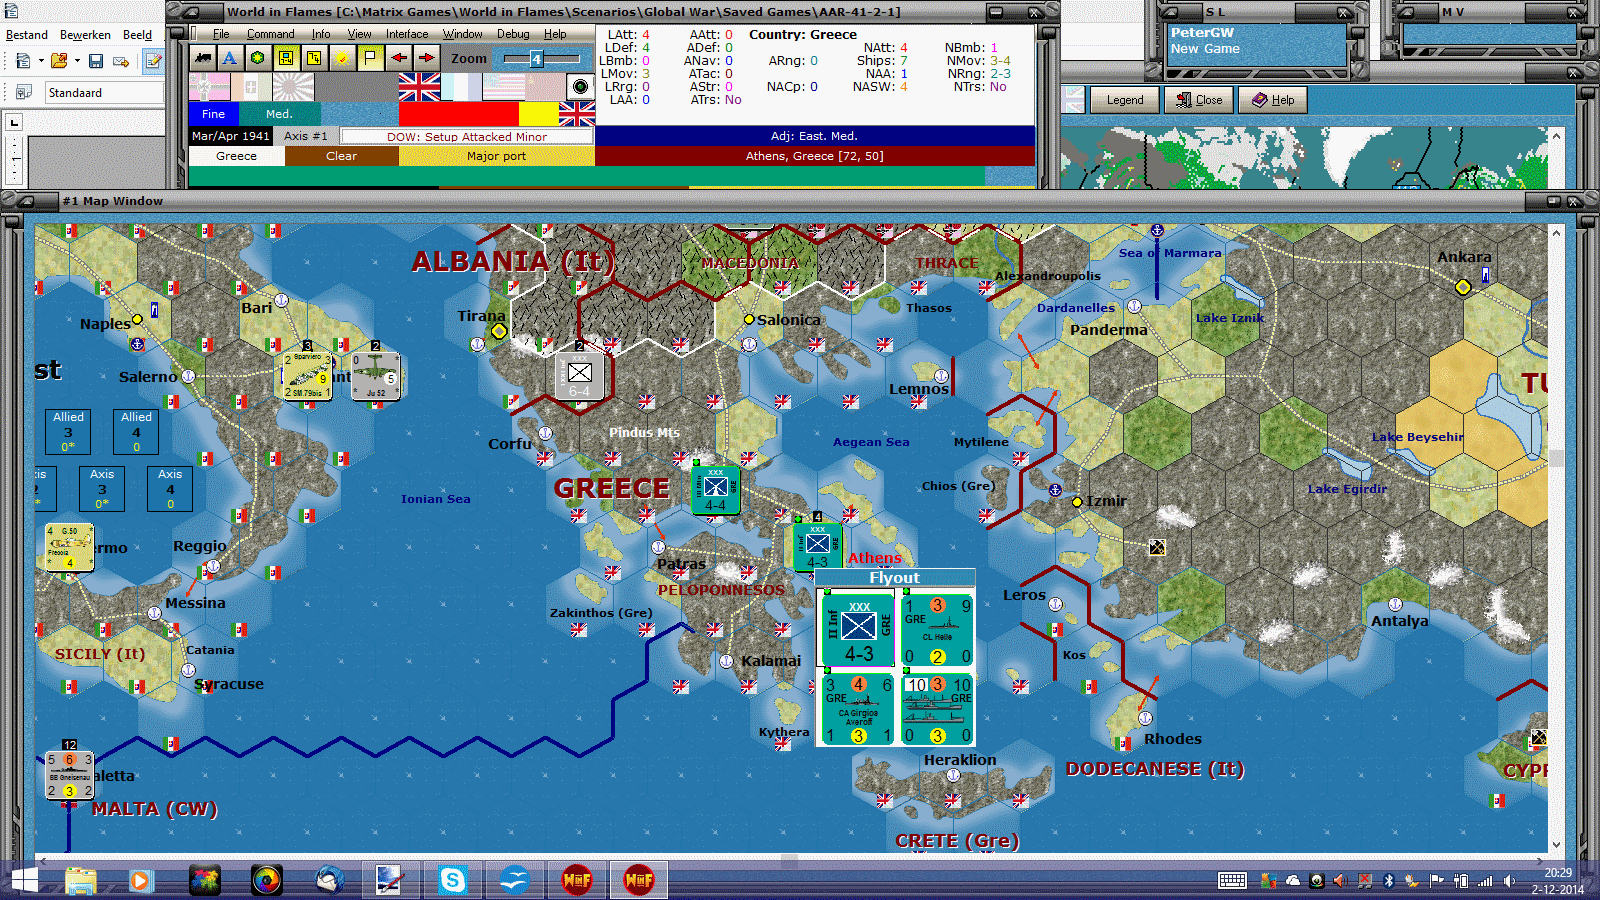Open Skype from the taskbar
Image resolution: width=1600 pixels, height=900 pixels.
click(453, 880)
